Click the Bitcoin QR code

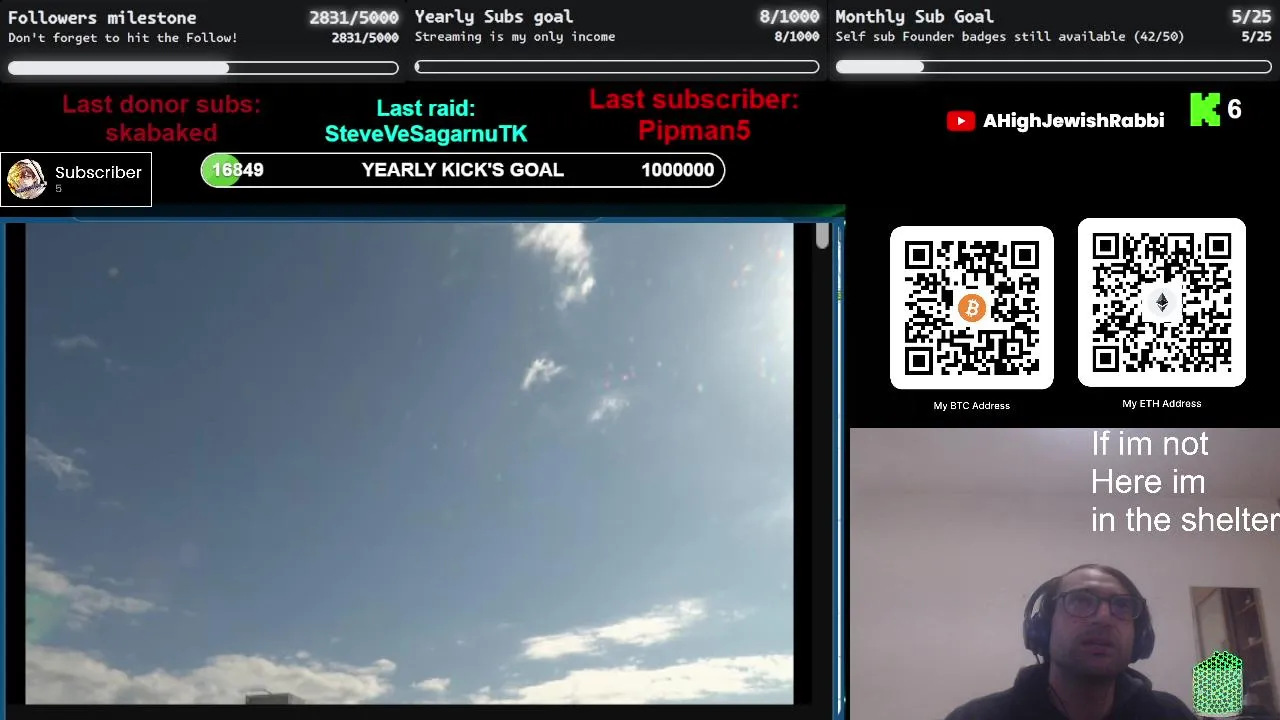[x=972, y=308]
